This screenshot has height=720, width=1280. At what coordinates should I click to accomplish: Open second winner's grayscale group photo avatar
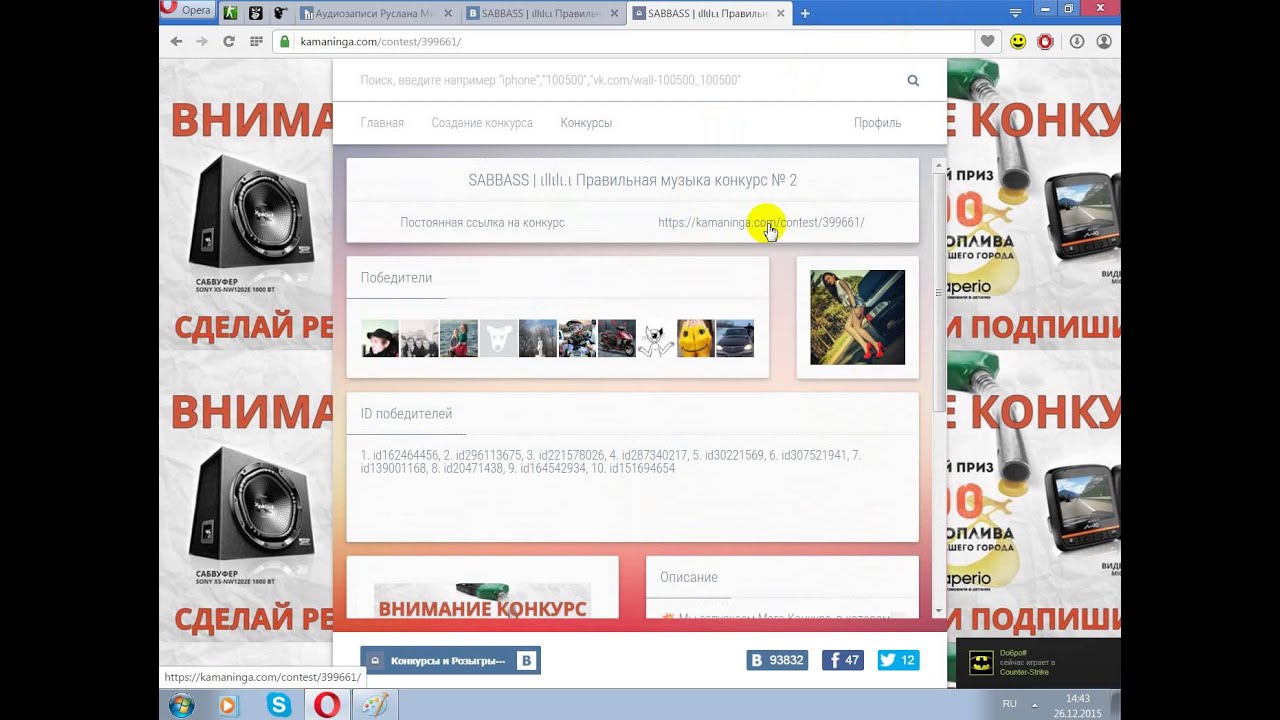[x=419, y=338]
